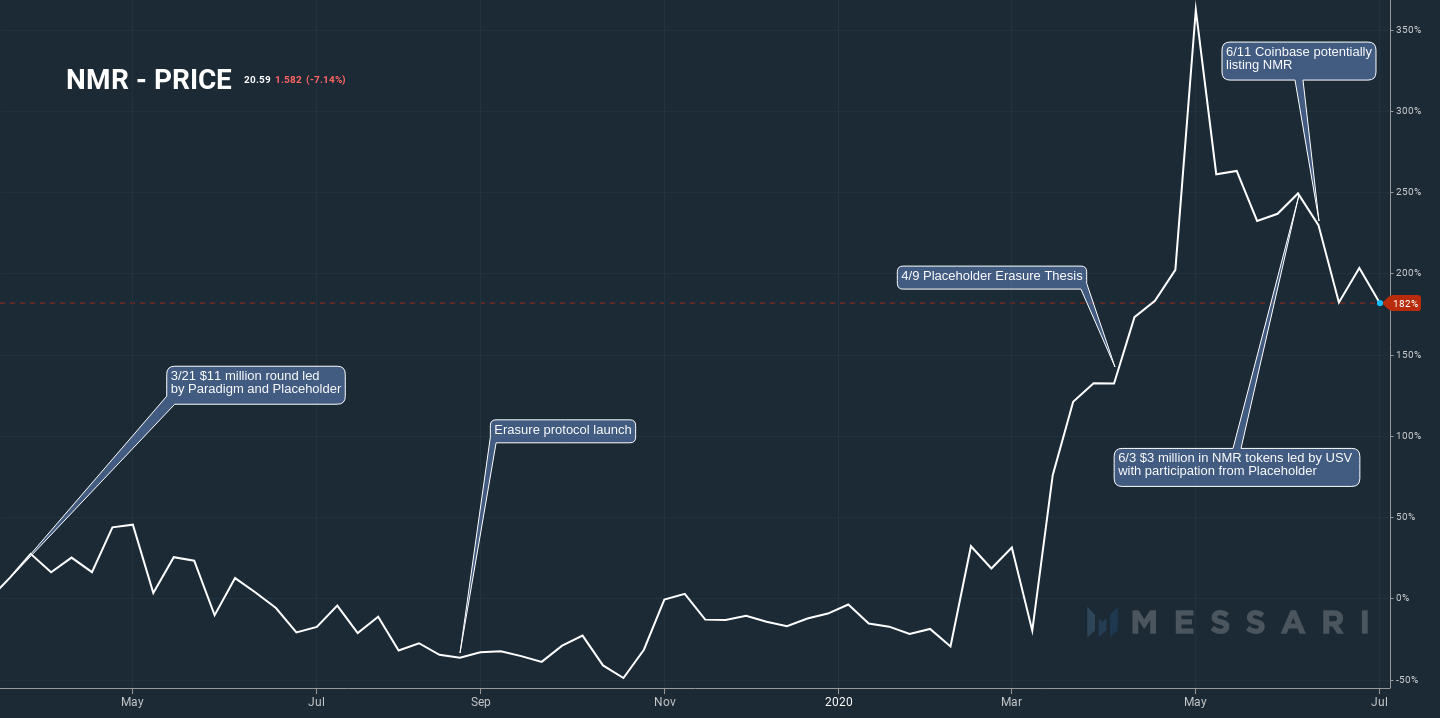Click the first May label on time axis
Screen dimensions: 1440x718
(133, 702)
